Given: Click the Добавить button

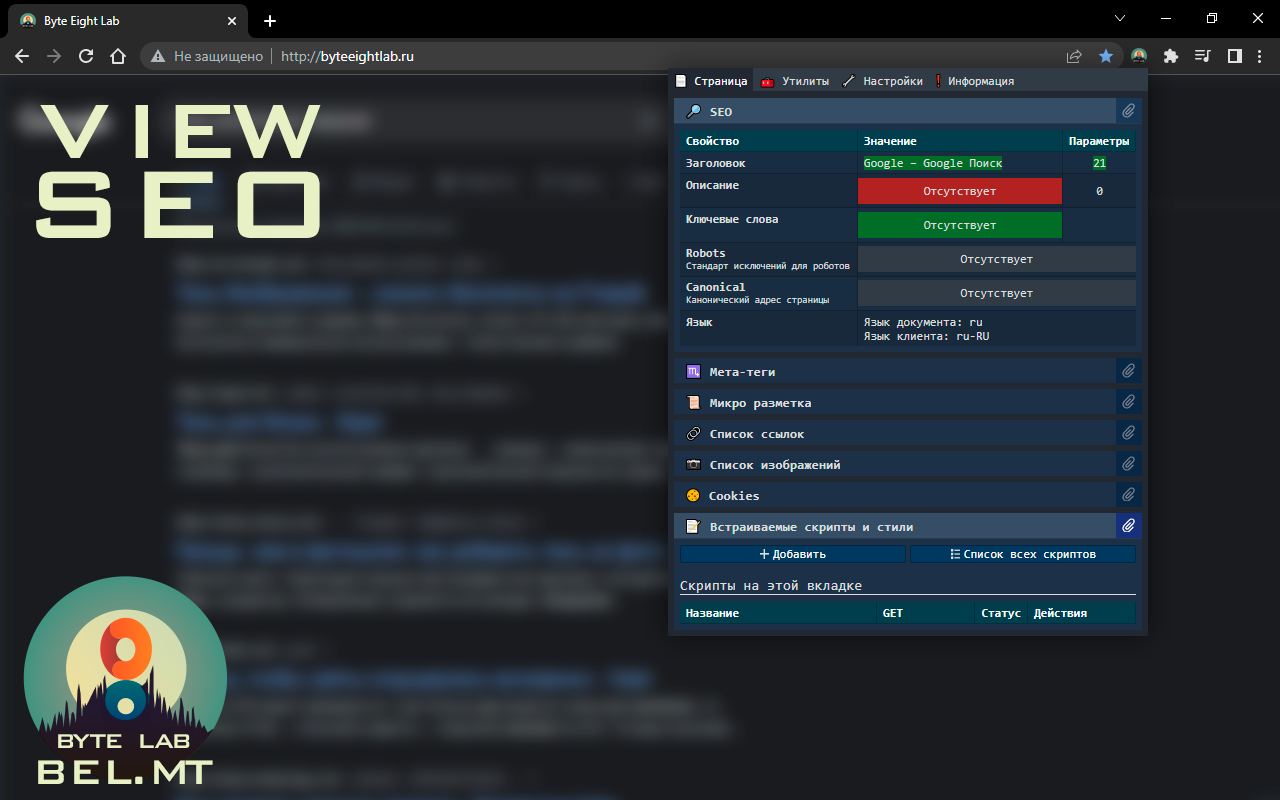Looking at the screenshot, I should coord(792,554).
